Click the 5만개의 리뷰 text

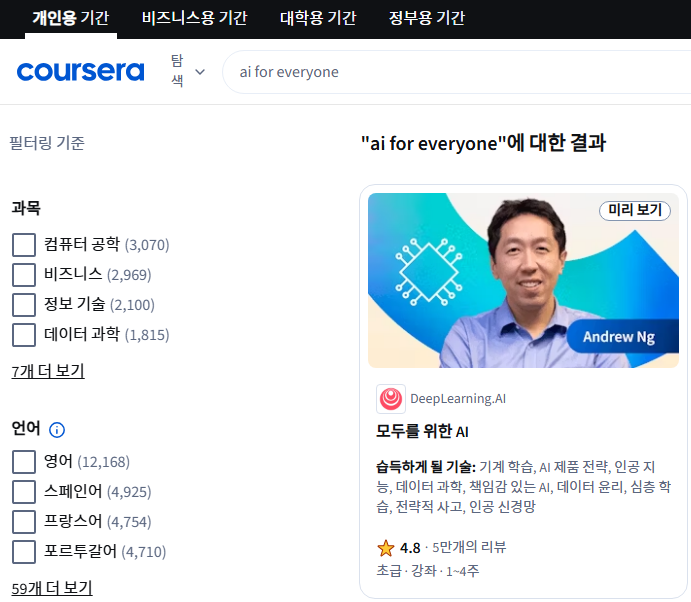pos(469,547)
